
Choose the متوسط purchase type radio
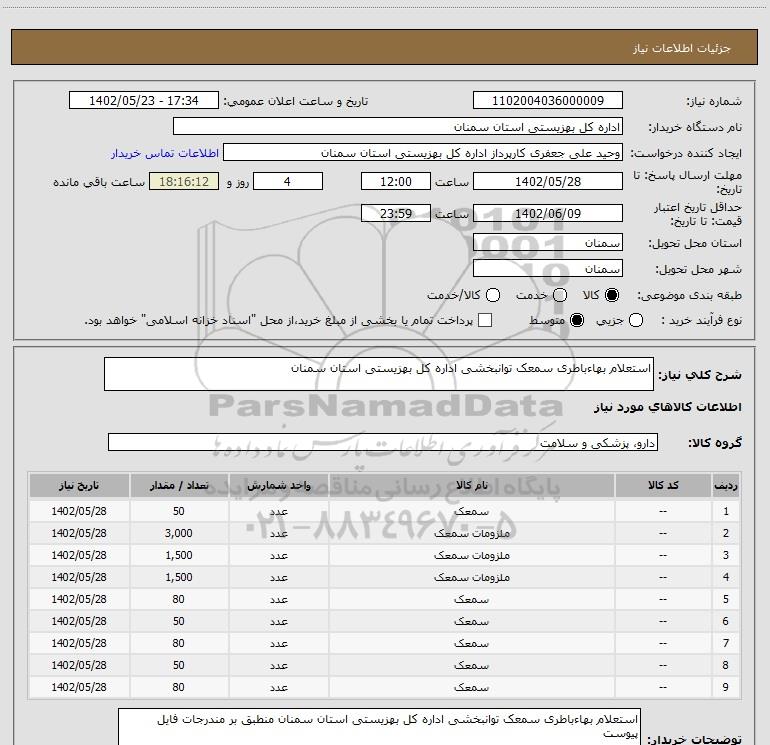tap(577, 320)
